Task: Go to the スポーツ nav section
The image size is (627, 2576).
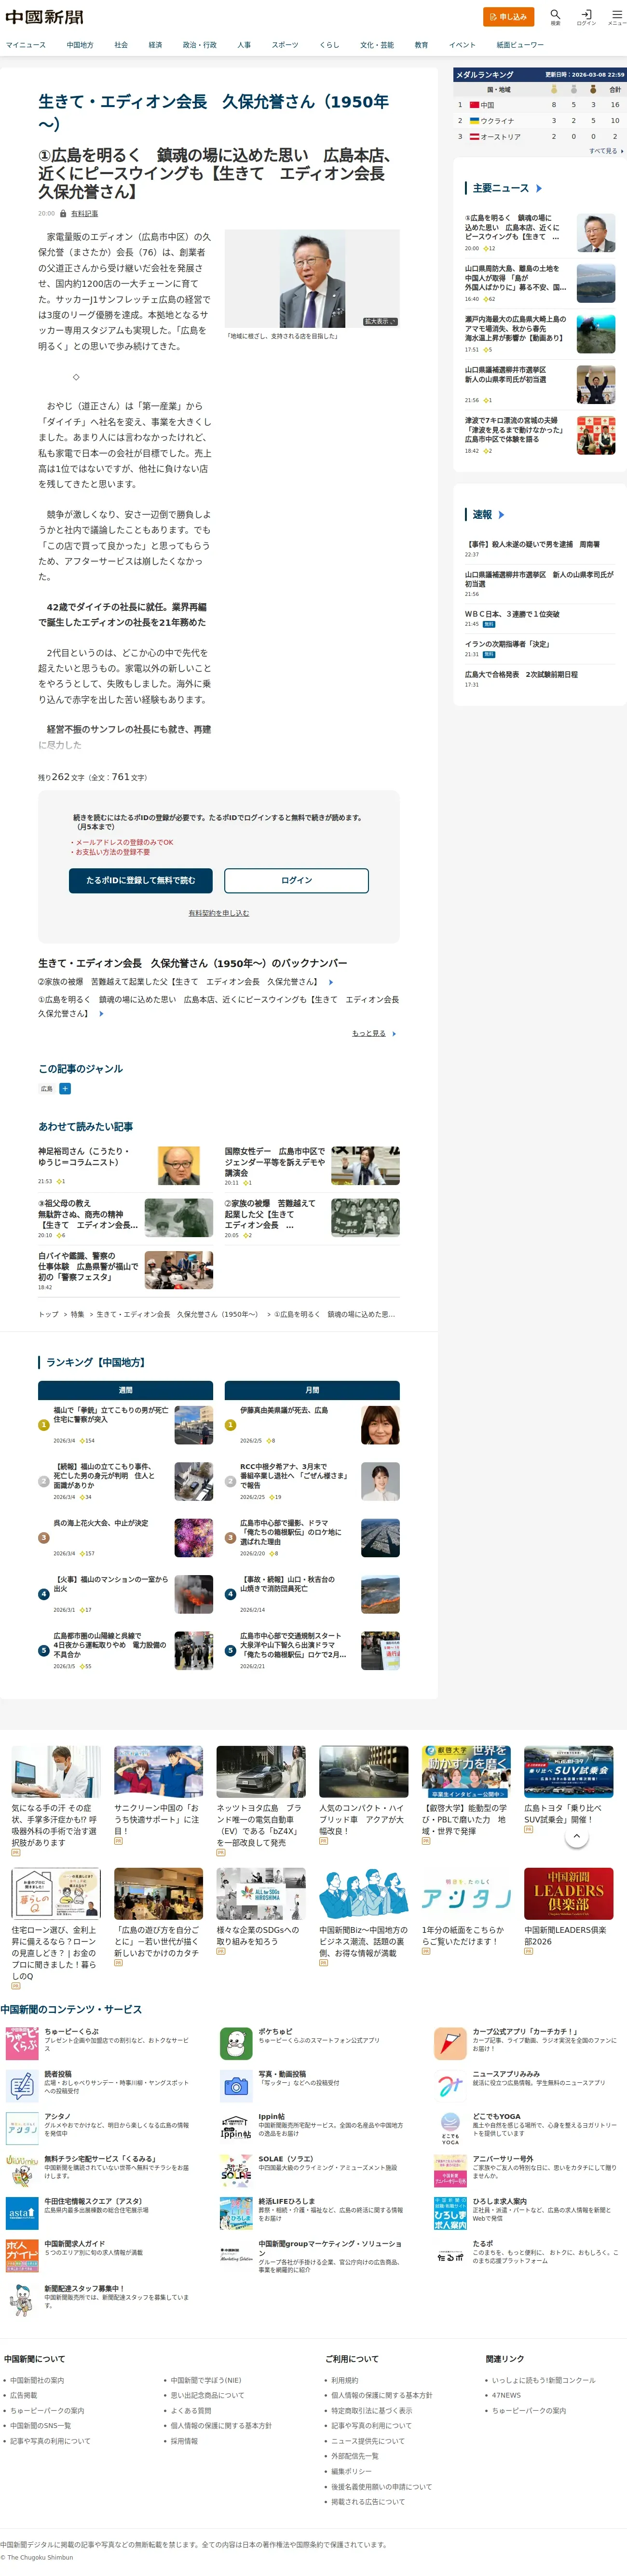Action: (285, 45)
